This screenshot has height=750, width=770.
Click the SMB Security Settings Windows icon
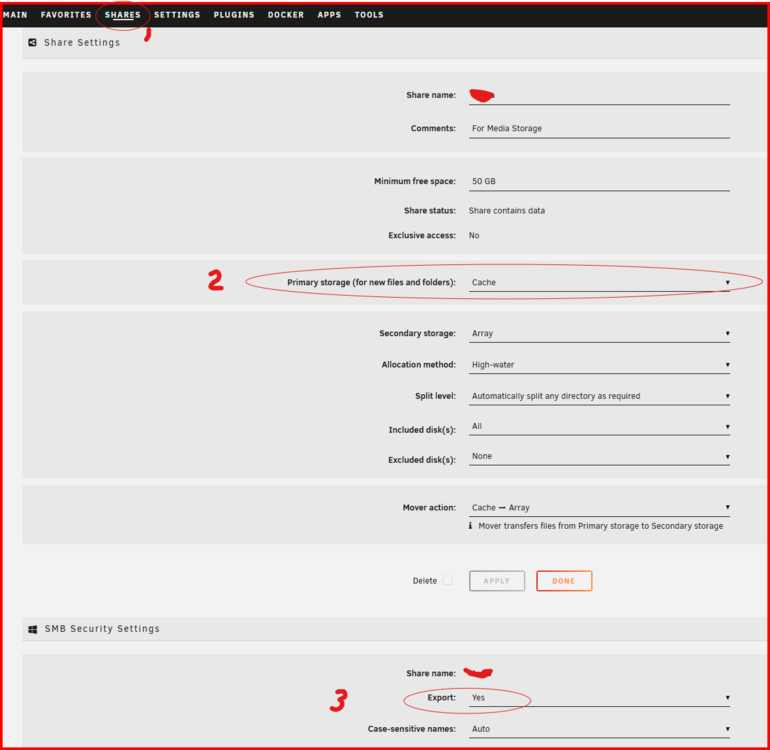[x=33, y=629]
